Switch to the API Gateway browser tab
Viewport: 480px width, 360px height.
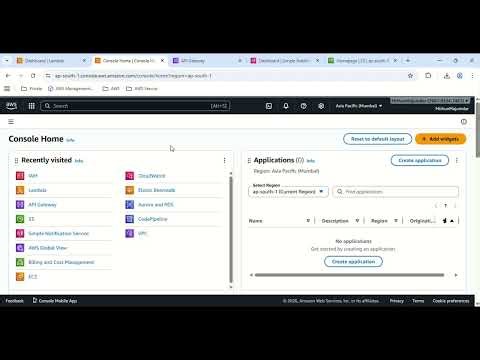pyautogui.click(x=207, y=61)
